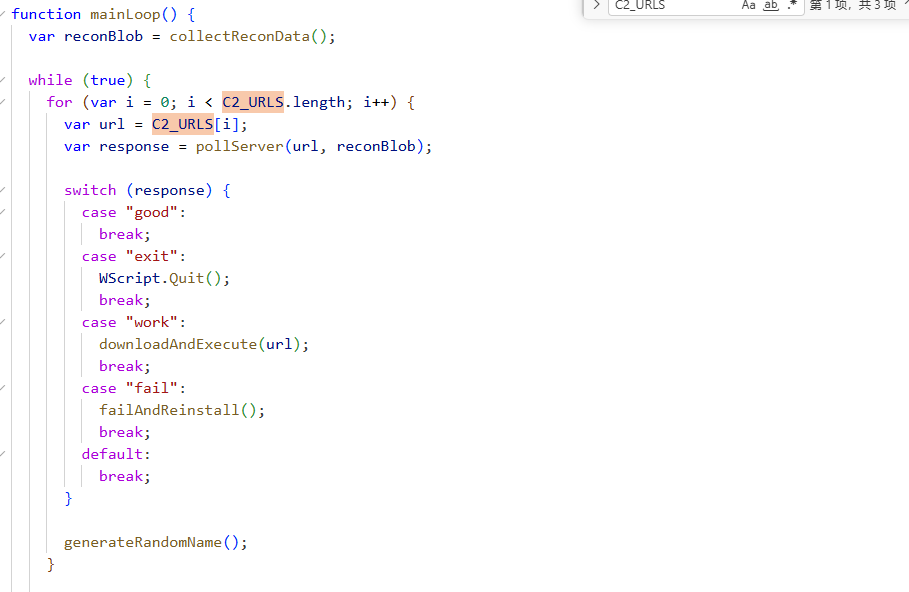The height and width of the screenshot is (592, 909).
Task: Click 'case' keyword before "exit"
Action: 99,257
